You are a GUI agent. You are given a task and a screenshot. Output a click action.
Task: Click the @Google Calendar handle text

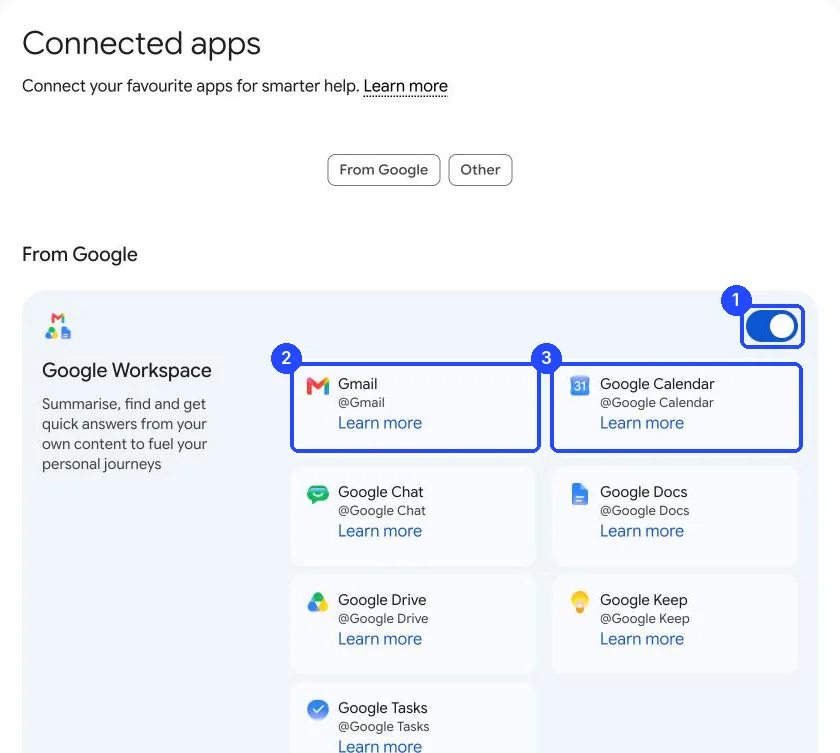click(657, 403)
